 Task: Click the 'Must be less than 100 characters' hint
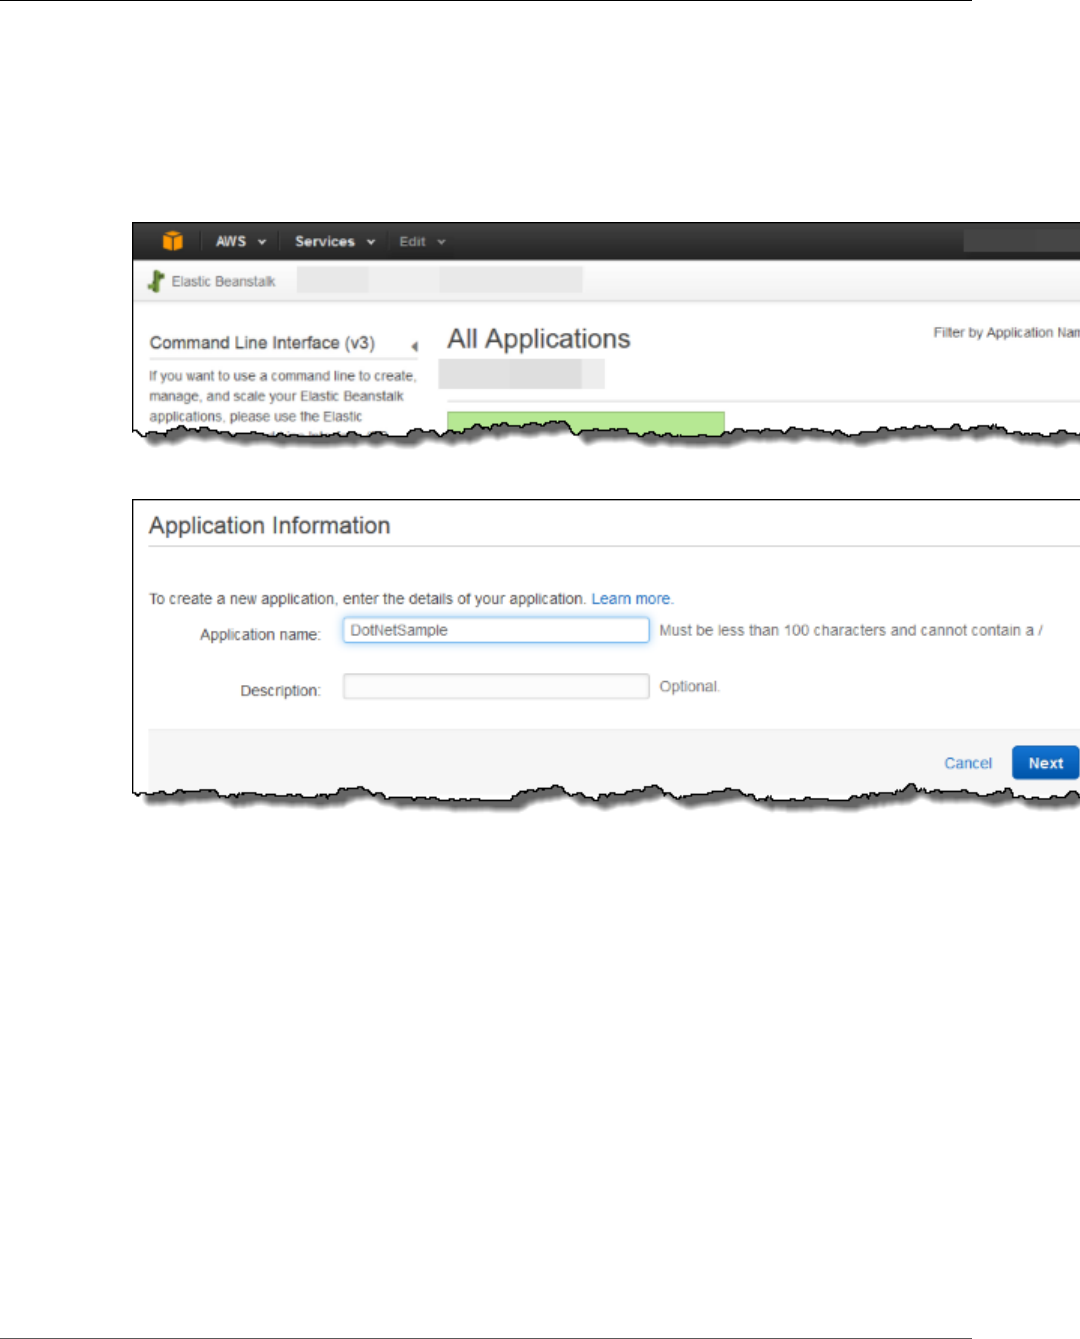coord(851,630)
